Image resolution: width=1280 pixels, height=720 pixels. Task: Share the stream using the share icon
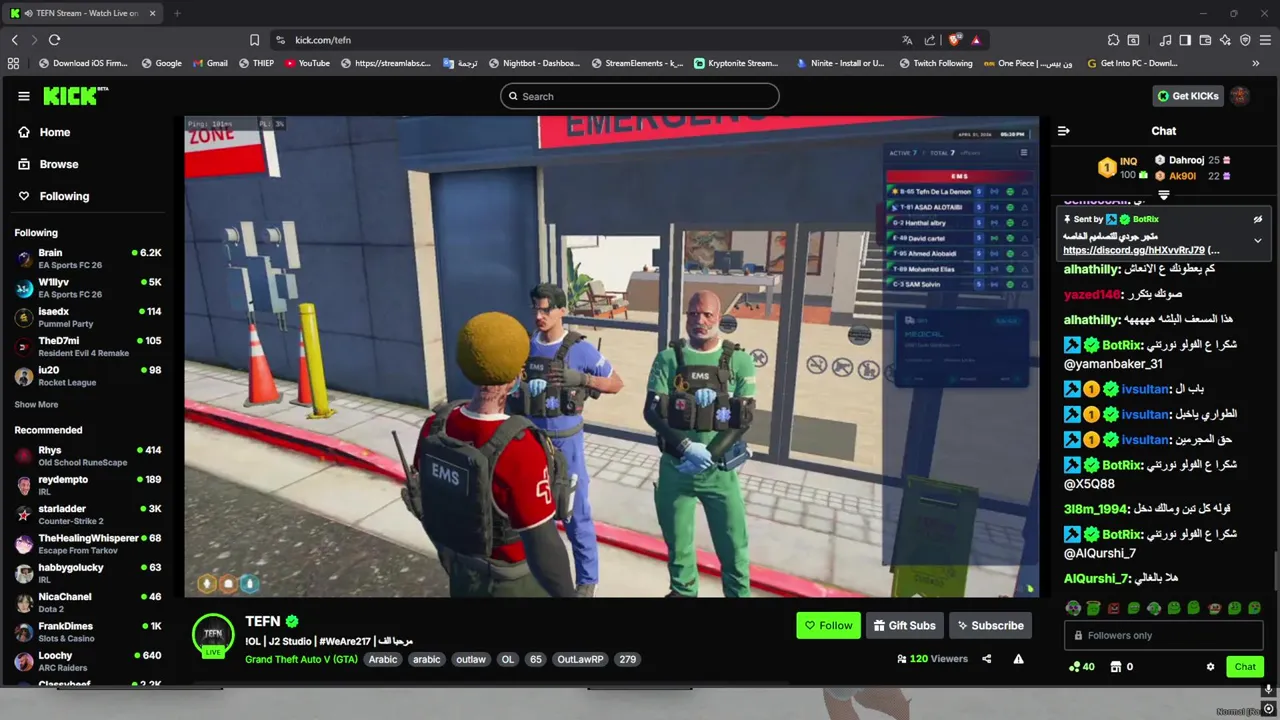(987, 659)
